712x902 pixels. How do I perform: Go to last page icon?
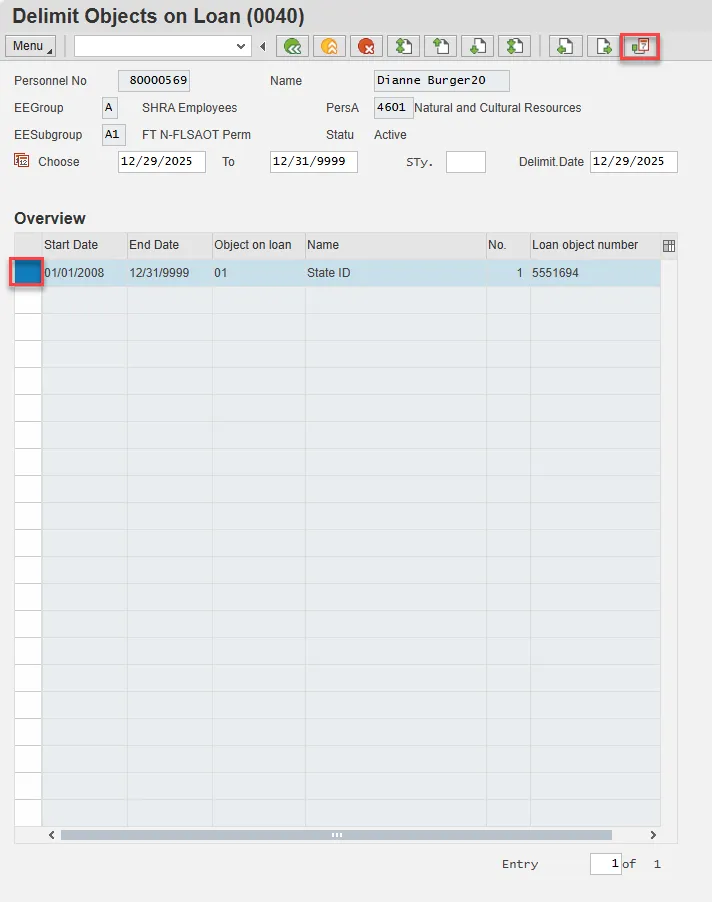(x=514, y=46)
